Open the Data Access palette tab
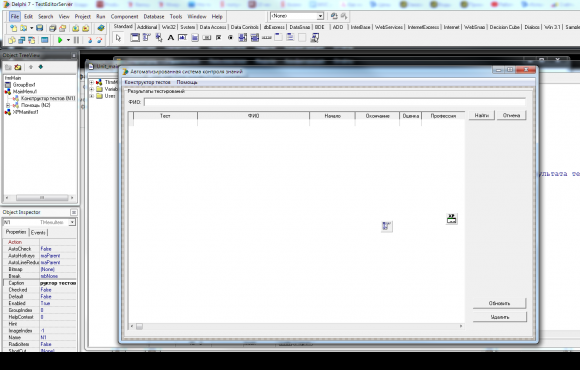580x370 pixels. 213,27
